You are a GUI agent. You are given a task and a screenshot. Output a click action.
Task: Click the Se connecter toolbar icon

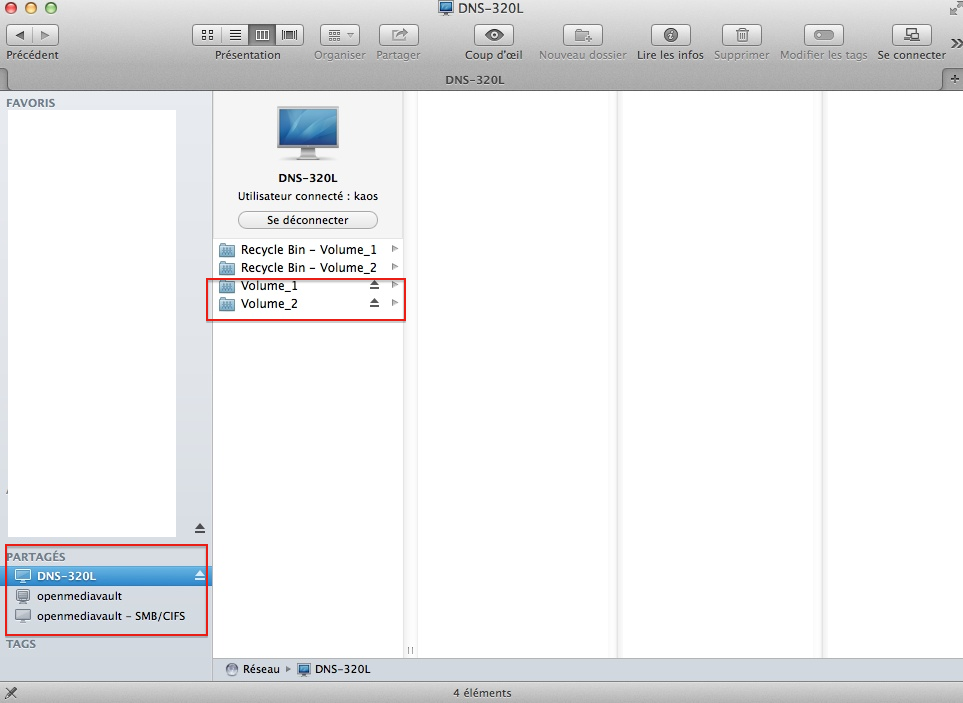click(911, 35)
